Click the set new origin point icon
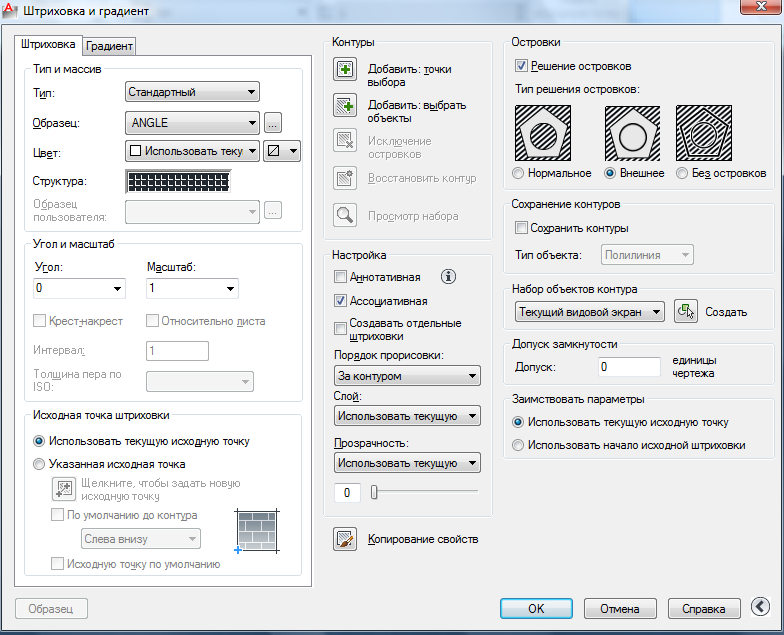The width and height of the screenshot is (784, 635). 64,488
